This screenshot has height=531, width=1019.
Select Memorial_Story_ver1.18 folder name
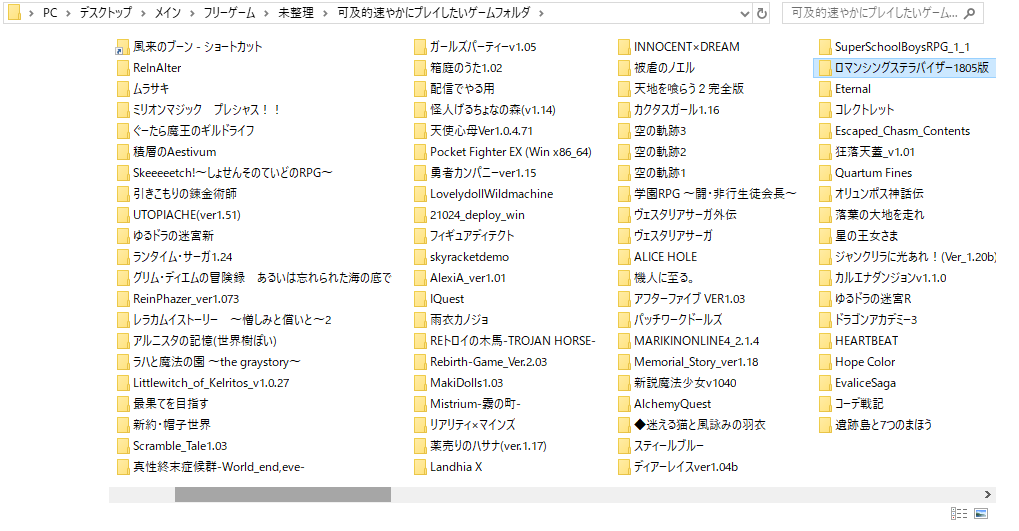(696, 362)
